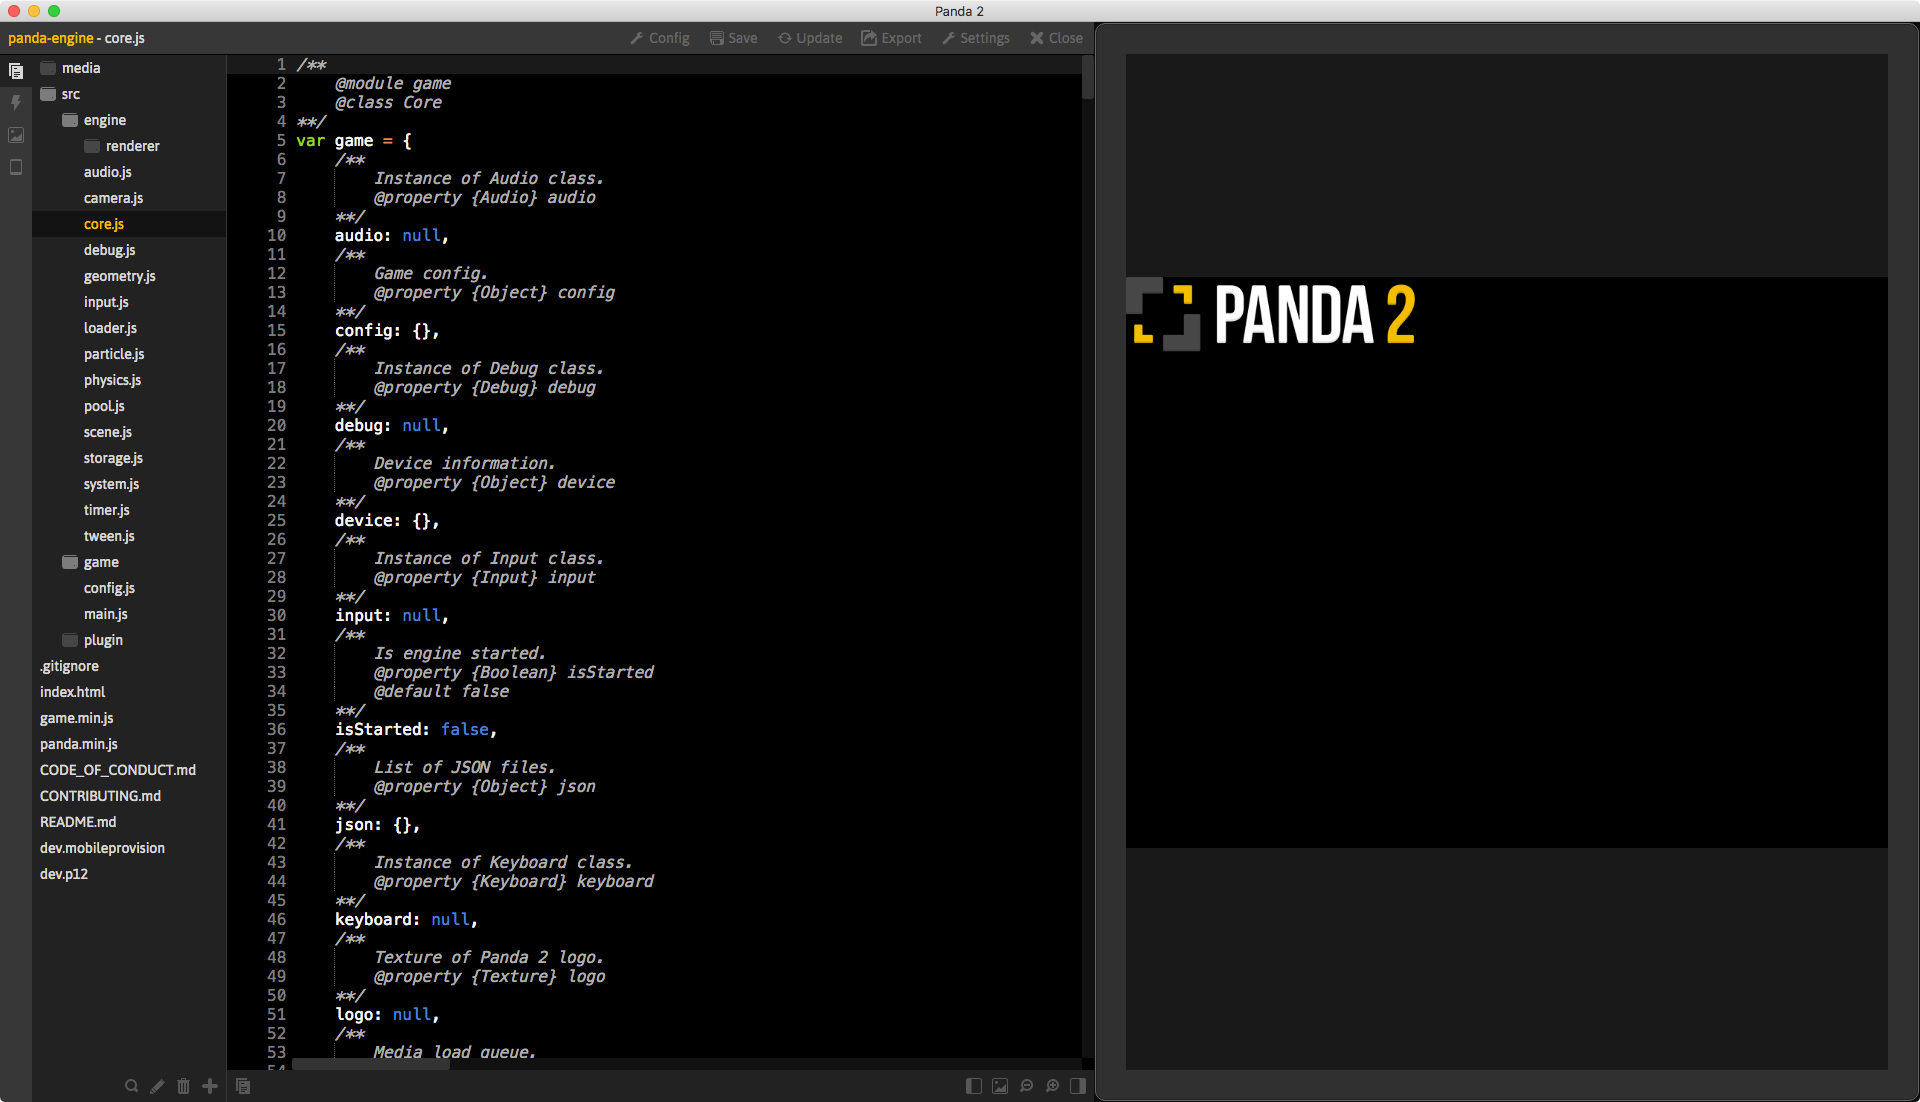This screenshot has height=1102, width=1920.
Task: Click the Close toolbar label
Action: (1066, 38)
